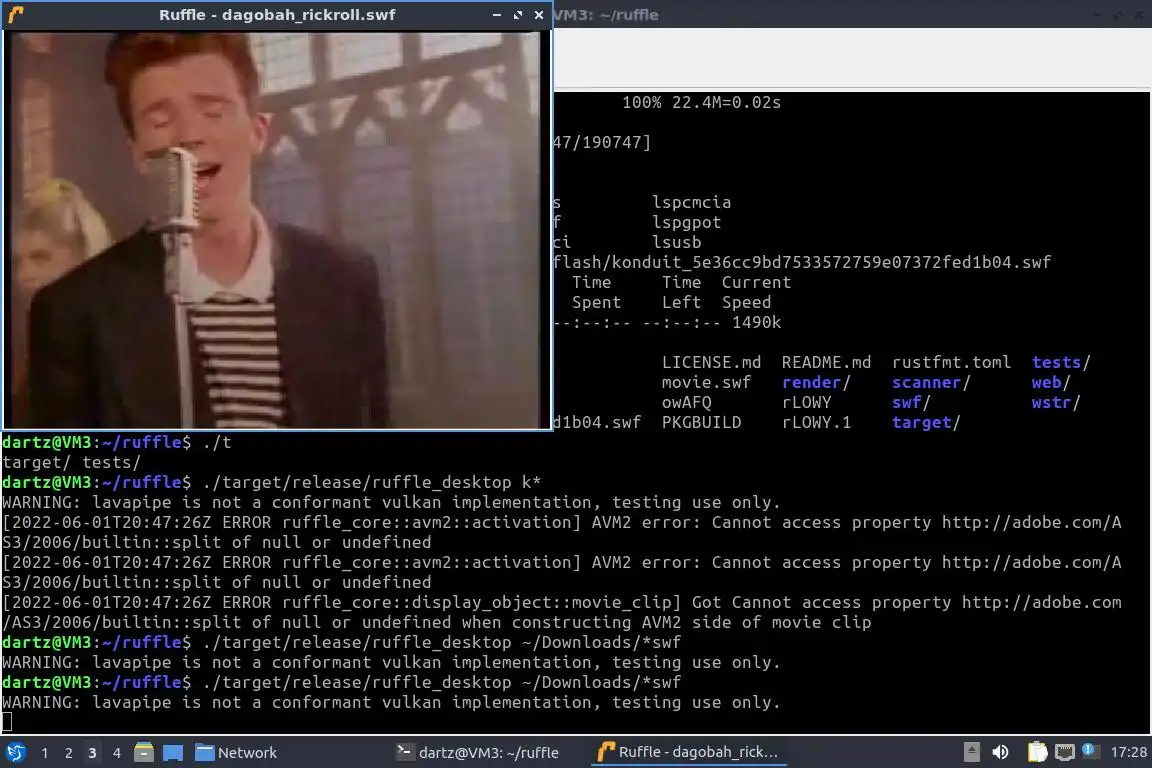Click the terminal cursor on last line
The width and height of the screenshot is (1152, 768).
click(7, 722)
